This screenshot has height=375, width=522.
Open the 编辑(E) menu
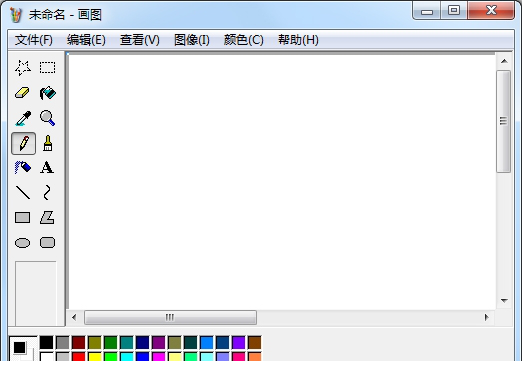[86, 40]
